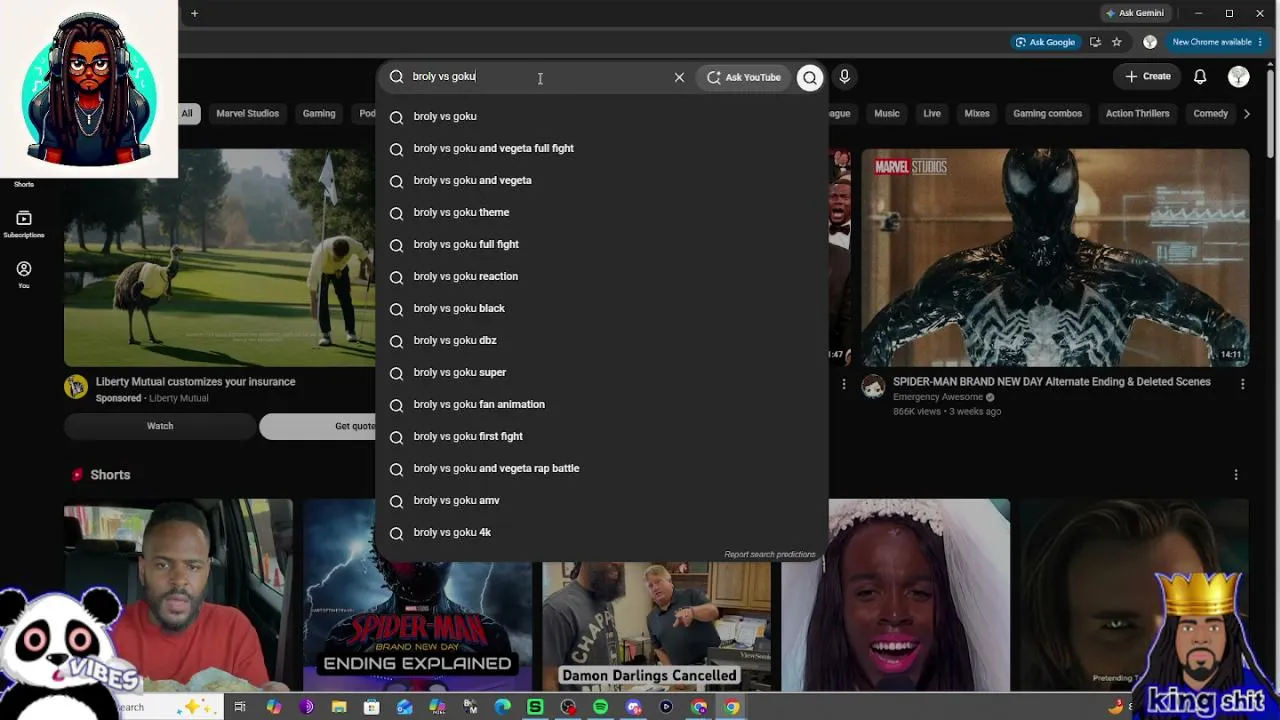Select "broly vs goku and vegeta rap battle"
The height and width of the screenshot is (720, 1280).
pos(601,469)
